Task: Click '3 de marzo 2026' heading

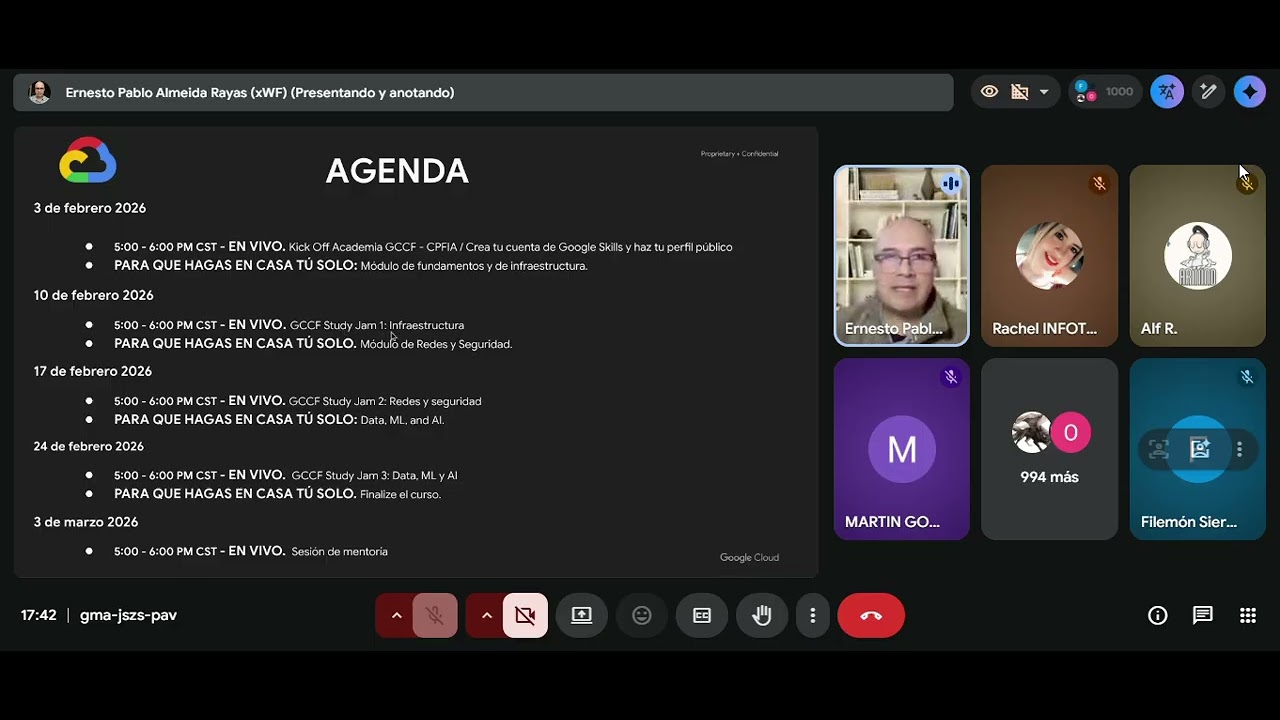Action: [x=86, y=522]
